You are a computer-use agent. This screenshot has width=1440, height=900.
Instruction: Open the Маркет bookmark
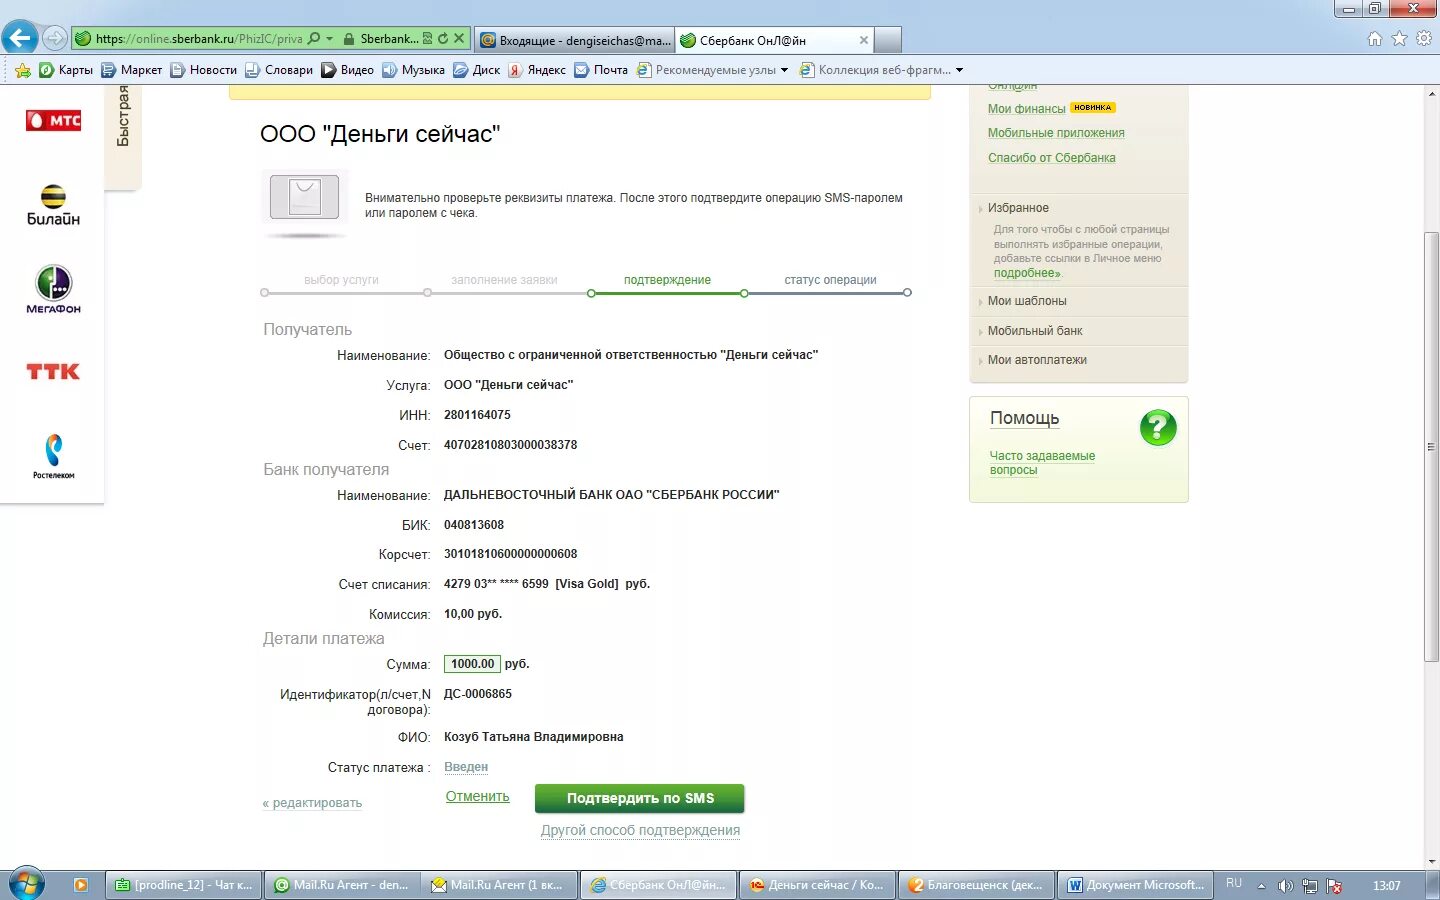point(131,70)
